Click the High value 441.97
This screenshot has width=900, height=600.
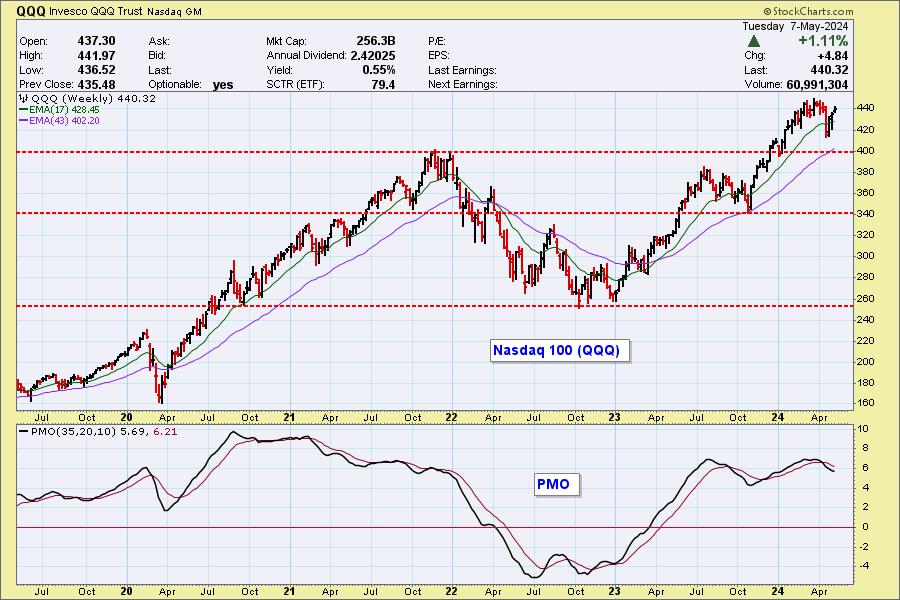(x=96, y=56)
